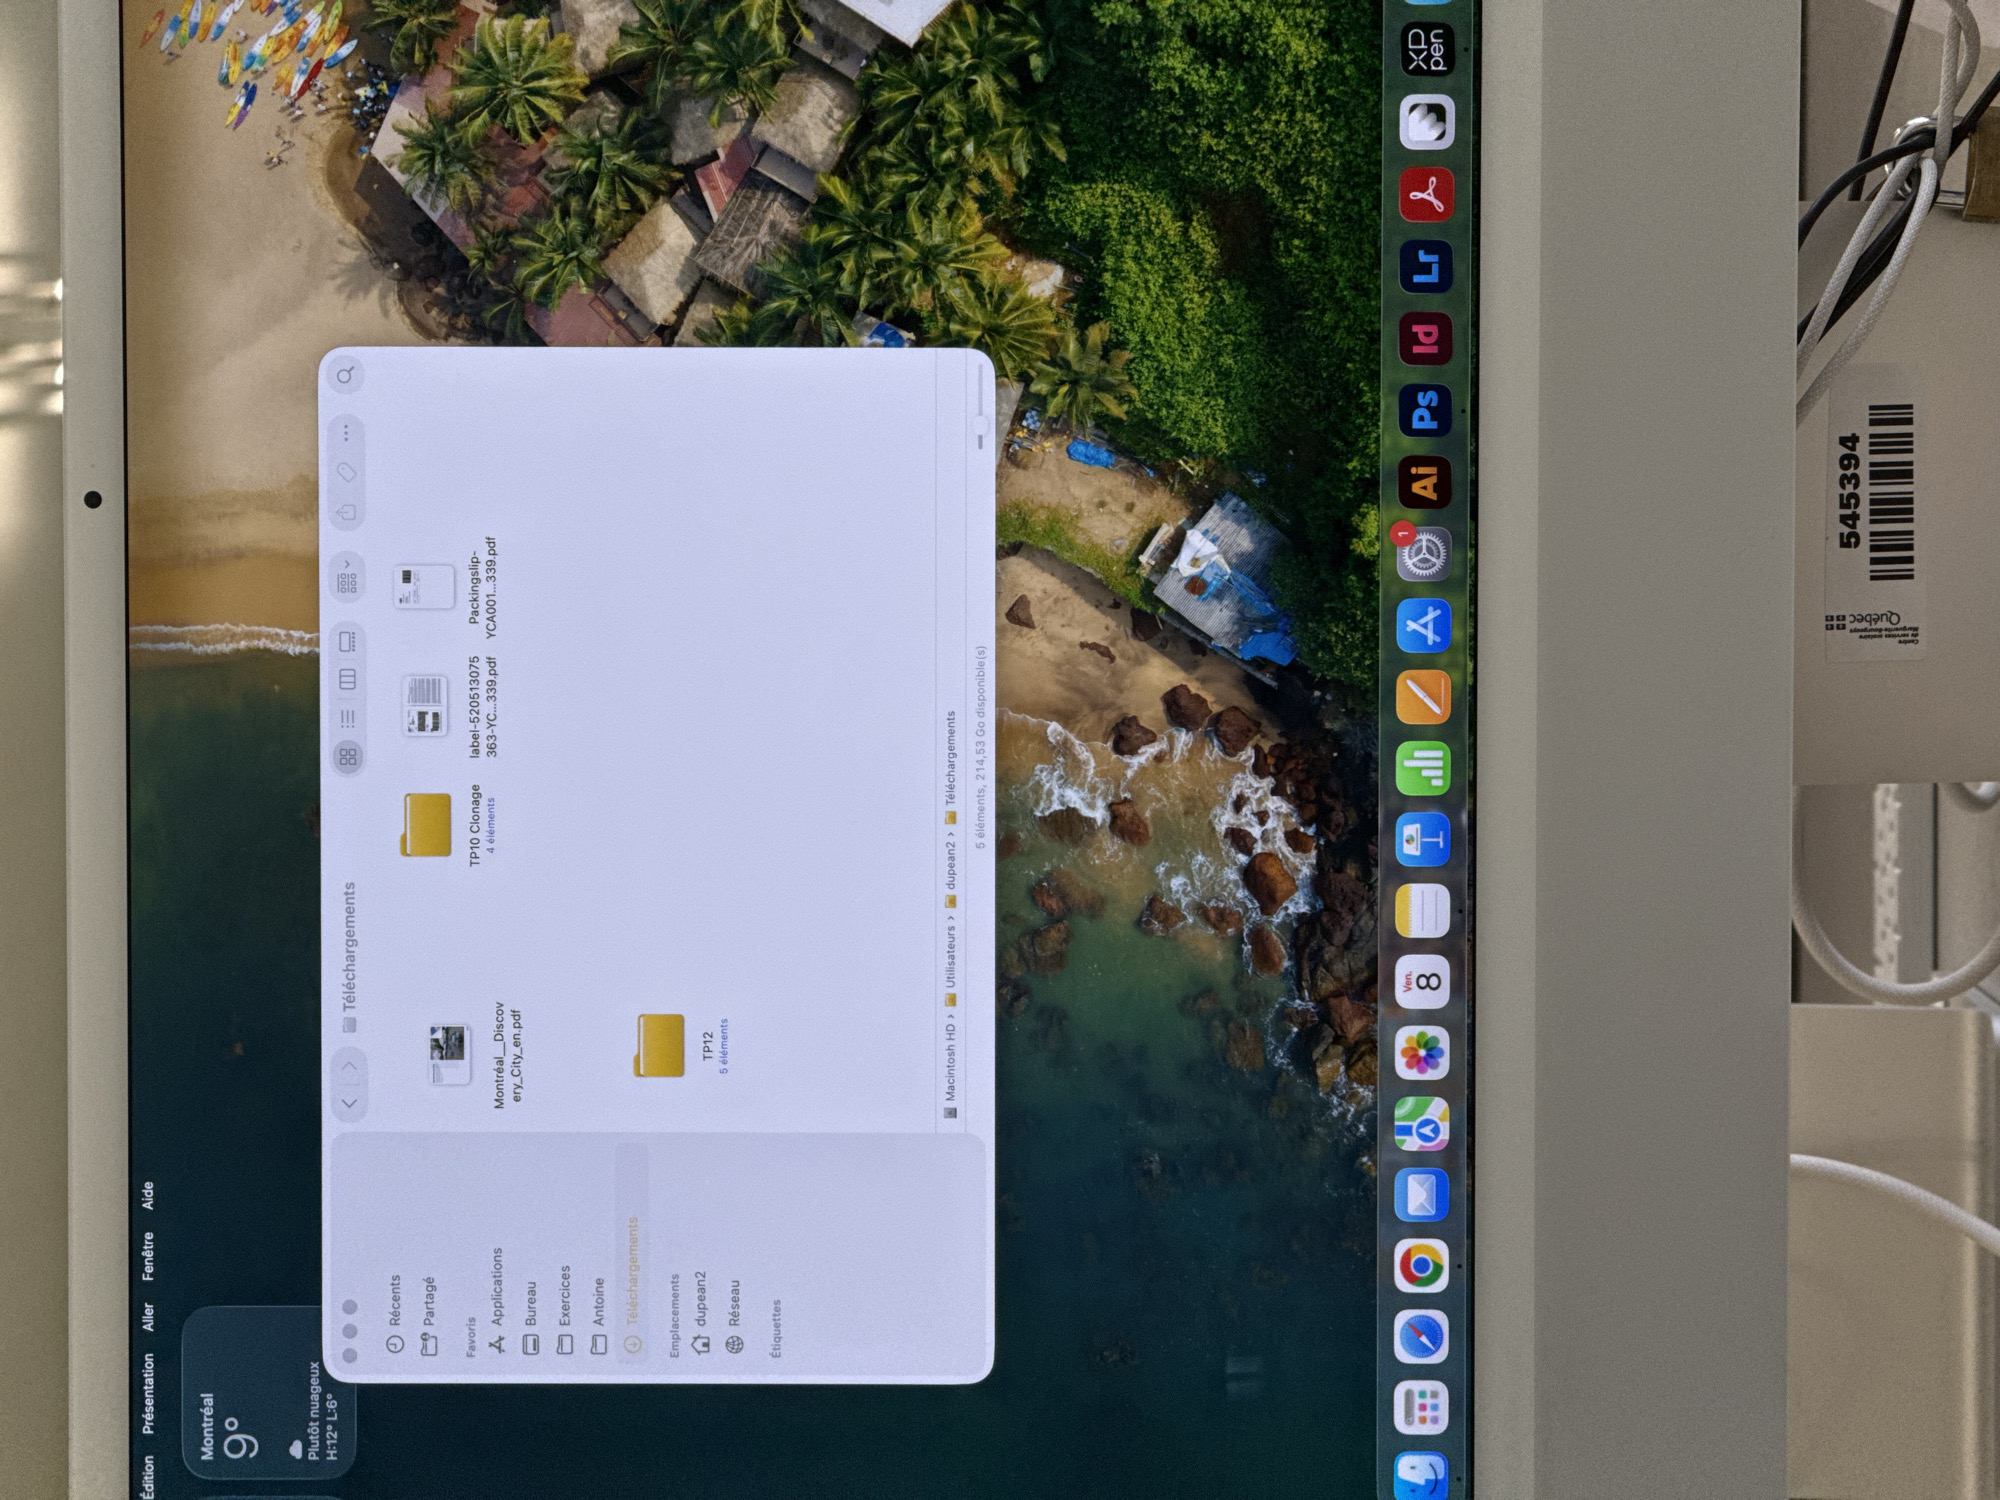The image size is (2000, 1500).
Task: Open Photos from the Dock
Action: pos(1422,1053)
